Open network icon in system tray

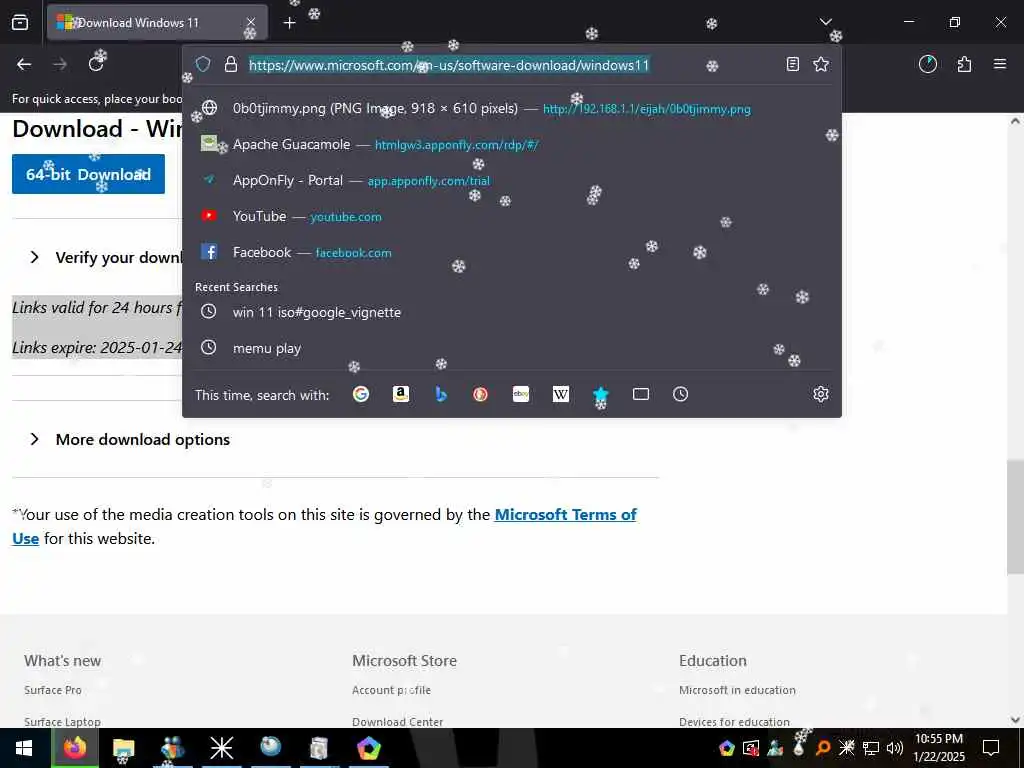coord(871,748)
